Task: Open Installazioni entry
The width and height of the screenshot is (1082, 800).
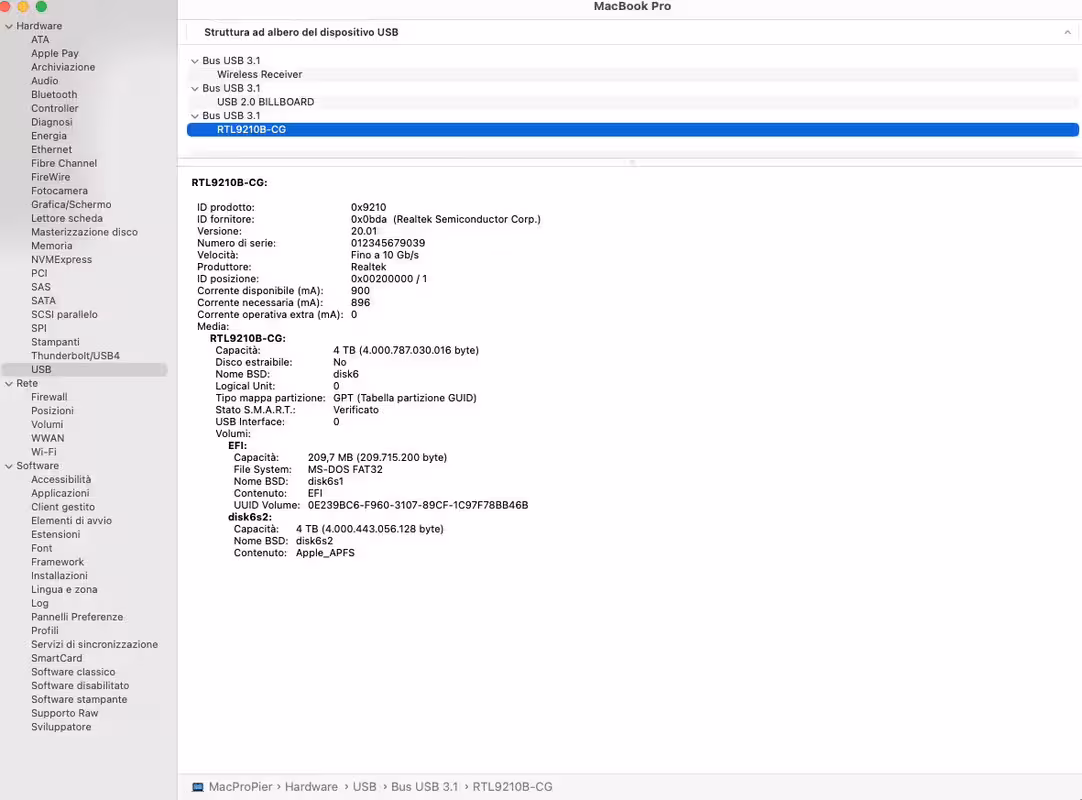Action: click(x=59, y=576)
